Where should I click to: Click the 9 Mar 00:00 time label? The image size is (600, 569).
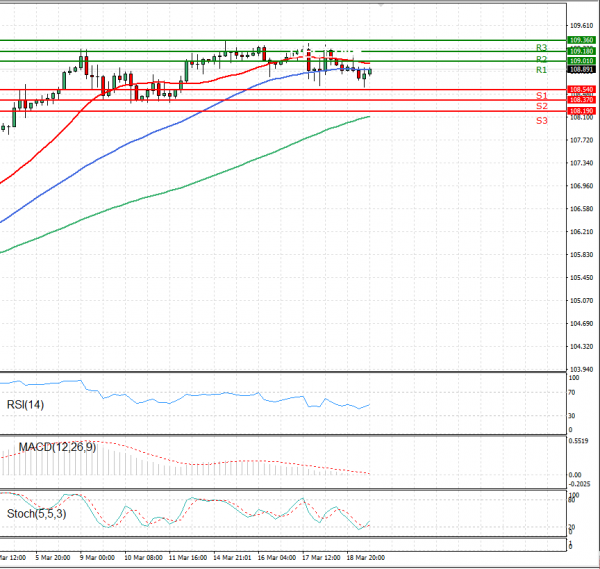pyautogui.click(x=97, y=558)
